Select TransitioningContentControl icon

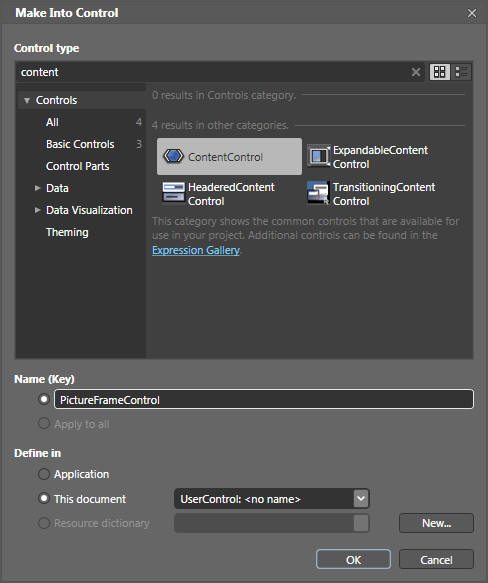[x=318, y=192]
